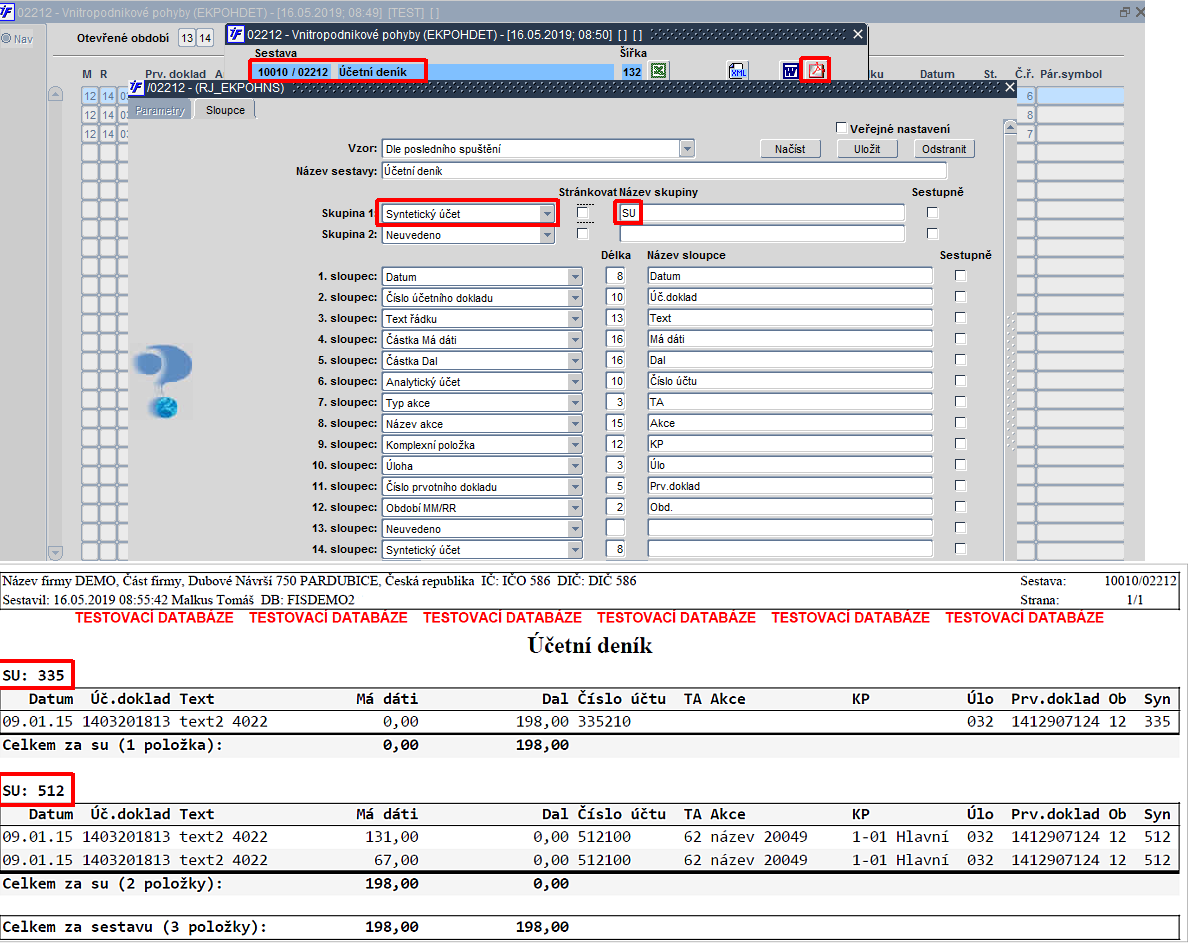Close the EKPOHDET report window
This screenshot has width=1188, height=946.
(858, 34)
